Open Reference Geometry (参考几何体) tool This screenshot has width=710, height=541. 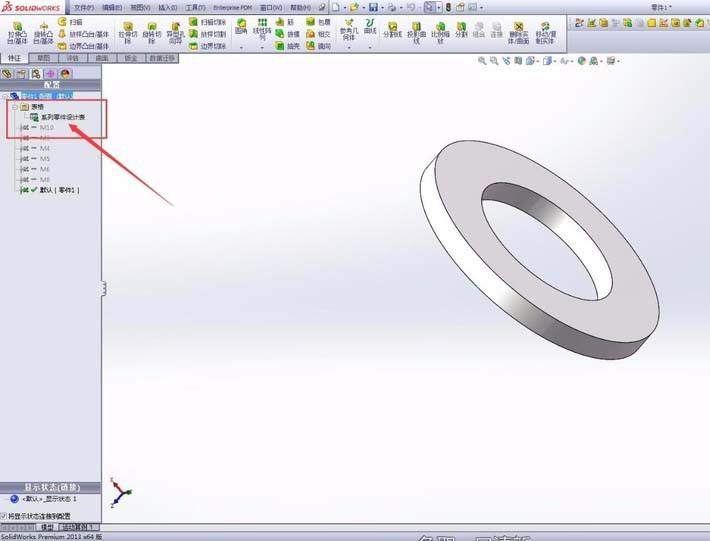tap(349, 29)
